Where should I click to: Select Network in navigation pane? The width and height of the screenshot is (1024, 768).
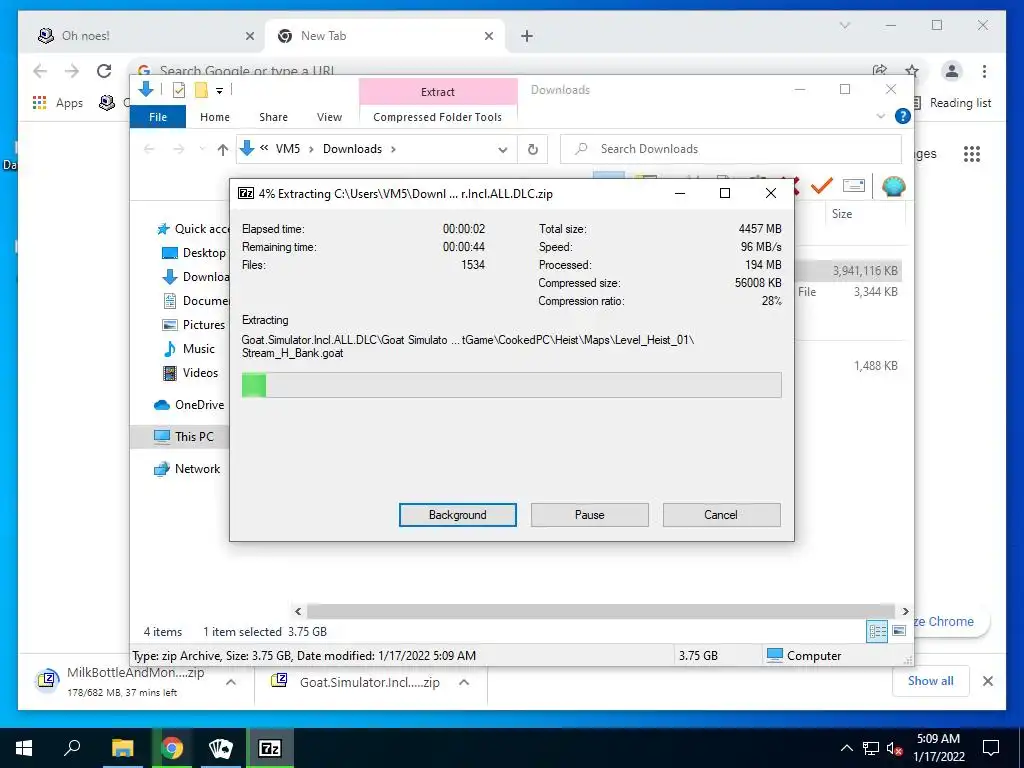pyautogui.click(x=187, y=469)
